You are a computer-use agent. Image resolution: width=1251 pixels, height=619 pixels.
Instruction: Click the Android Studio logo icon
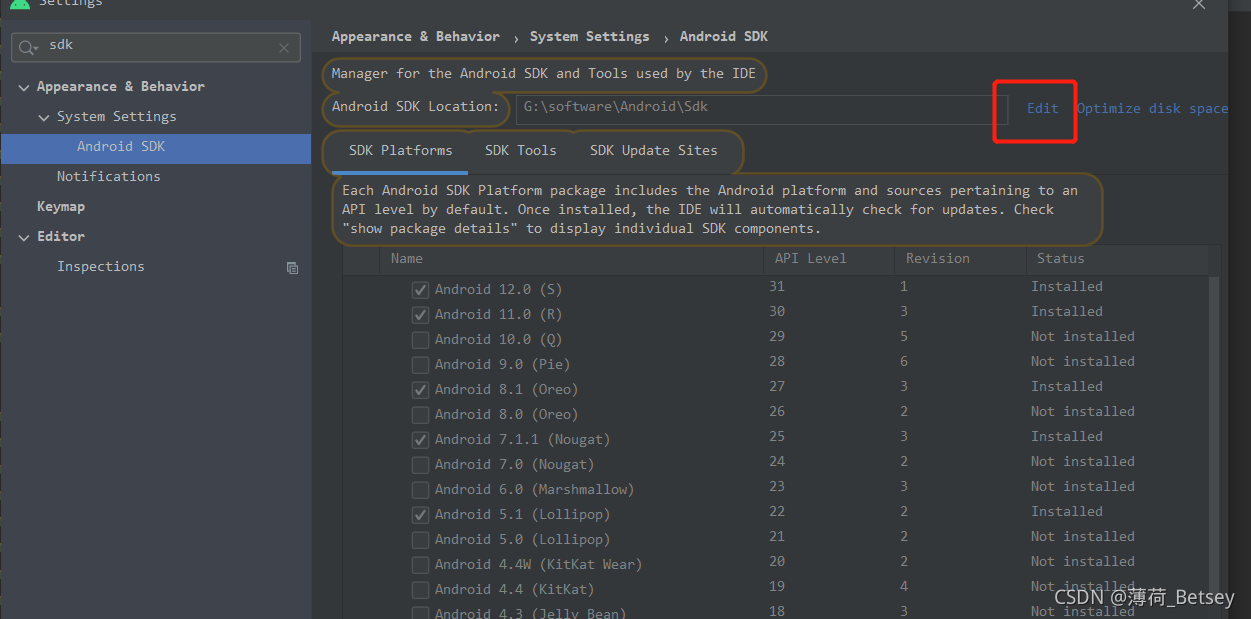19,4
